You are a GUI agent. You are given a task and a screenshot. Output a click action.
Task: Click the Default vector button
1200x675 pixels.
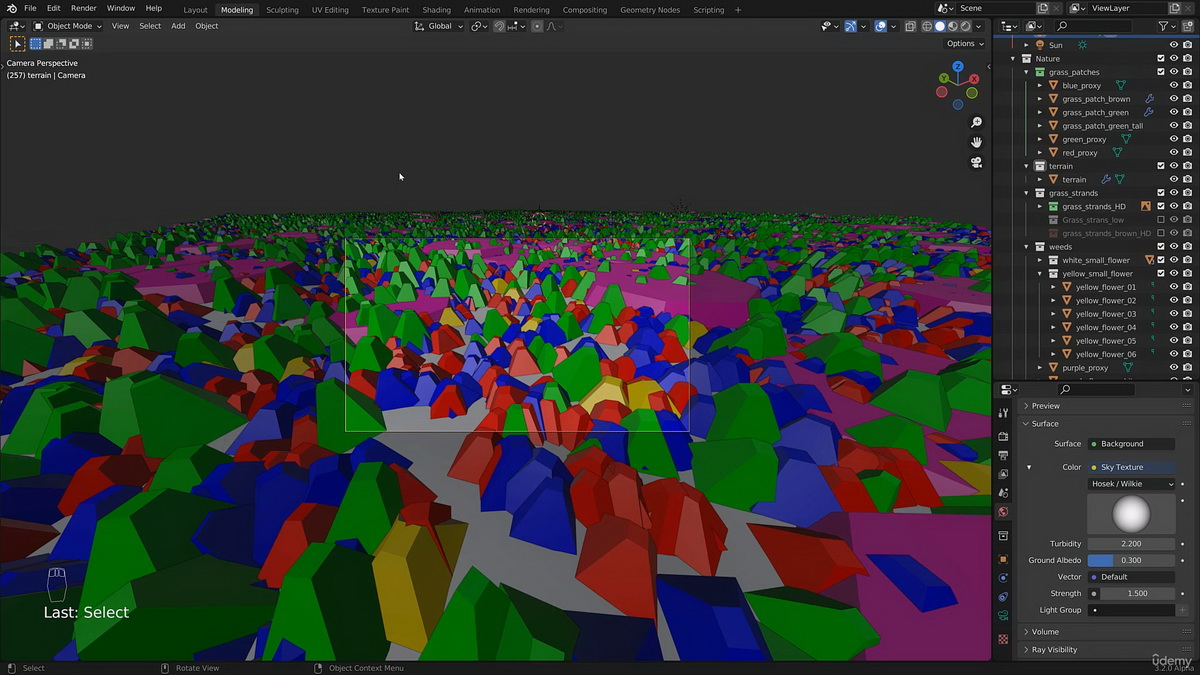1131,577
